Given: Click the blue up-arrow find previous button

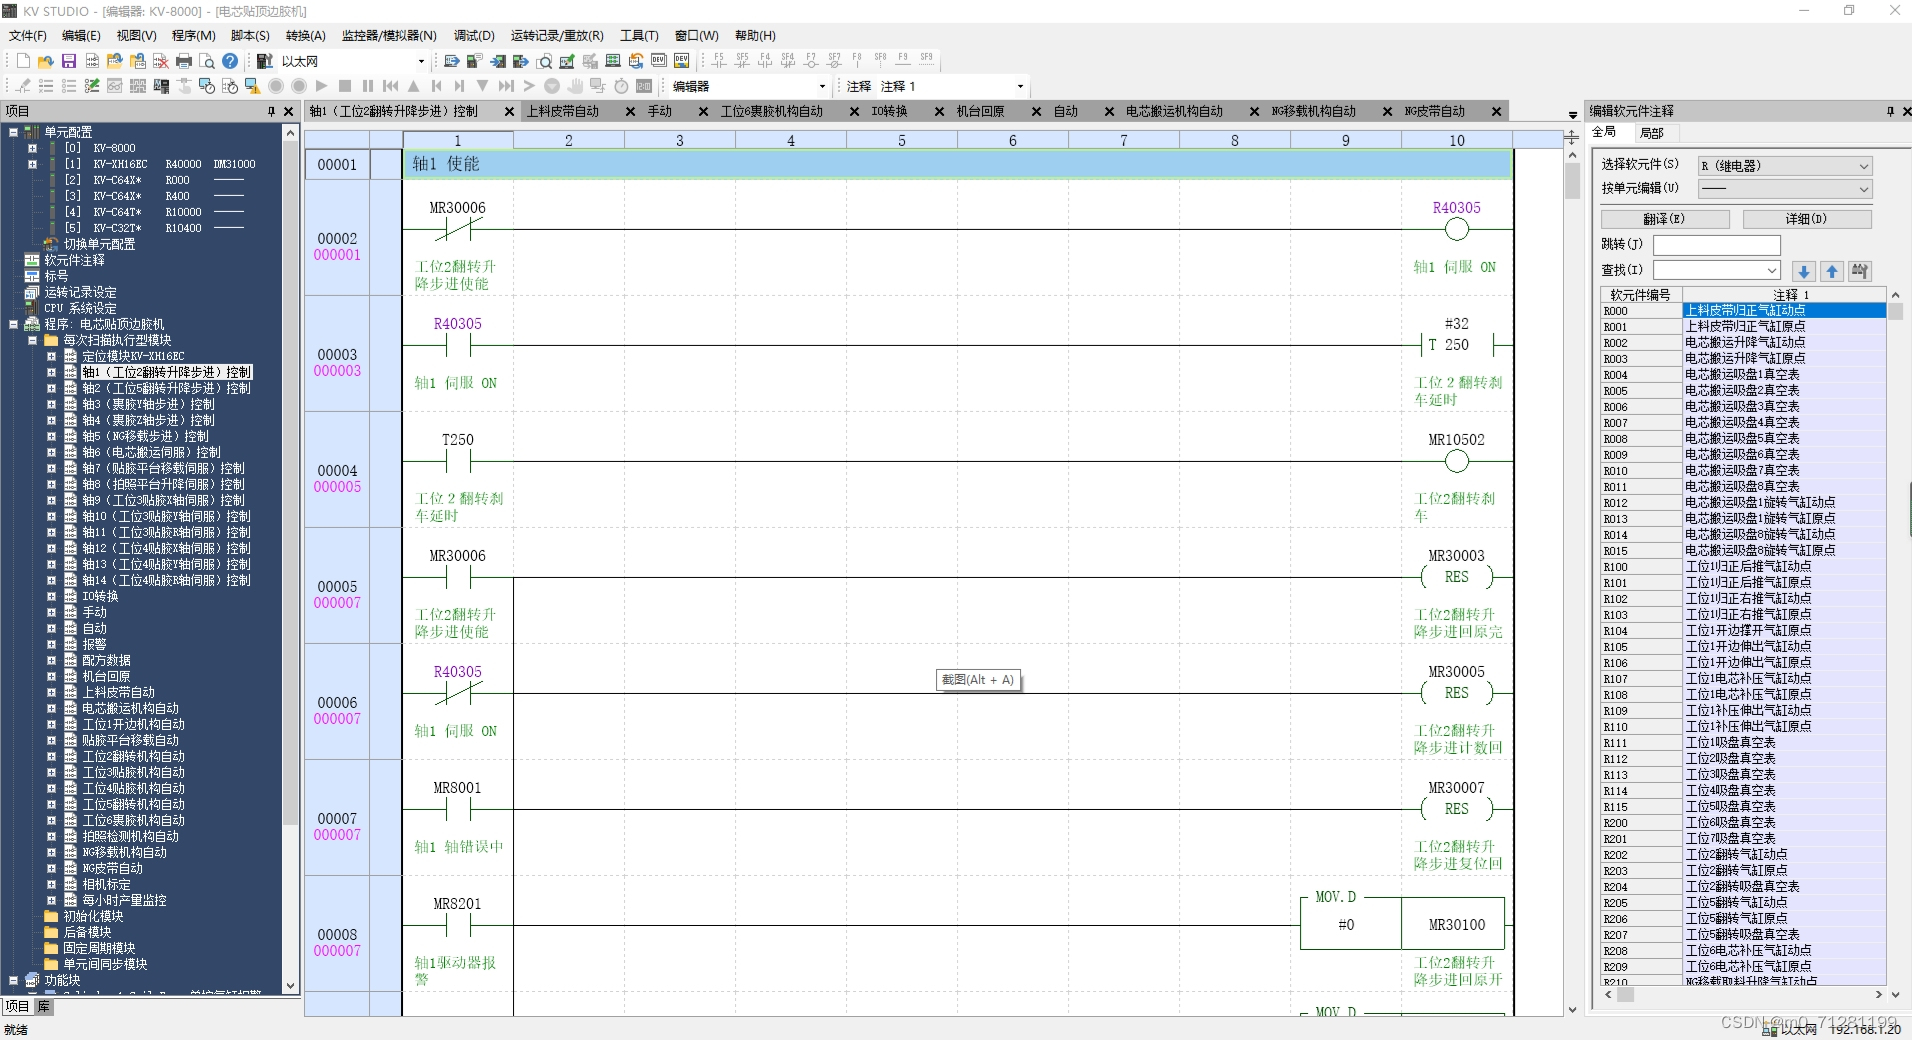Looking at the screenshot, I should coord(1832,271).
